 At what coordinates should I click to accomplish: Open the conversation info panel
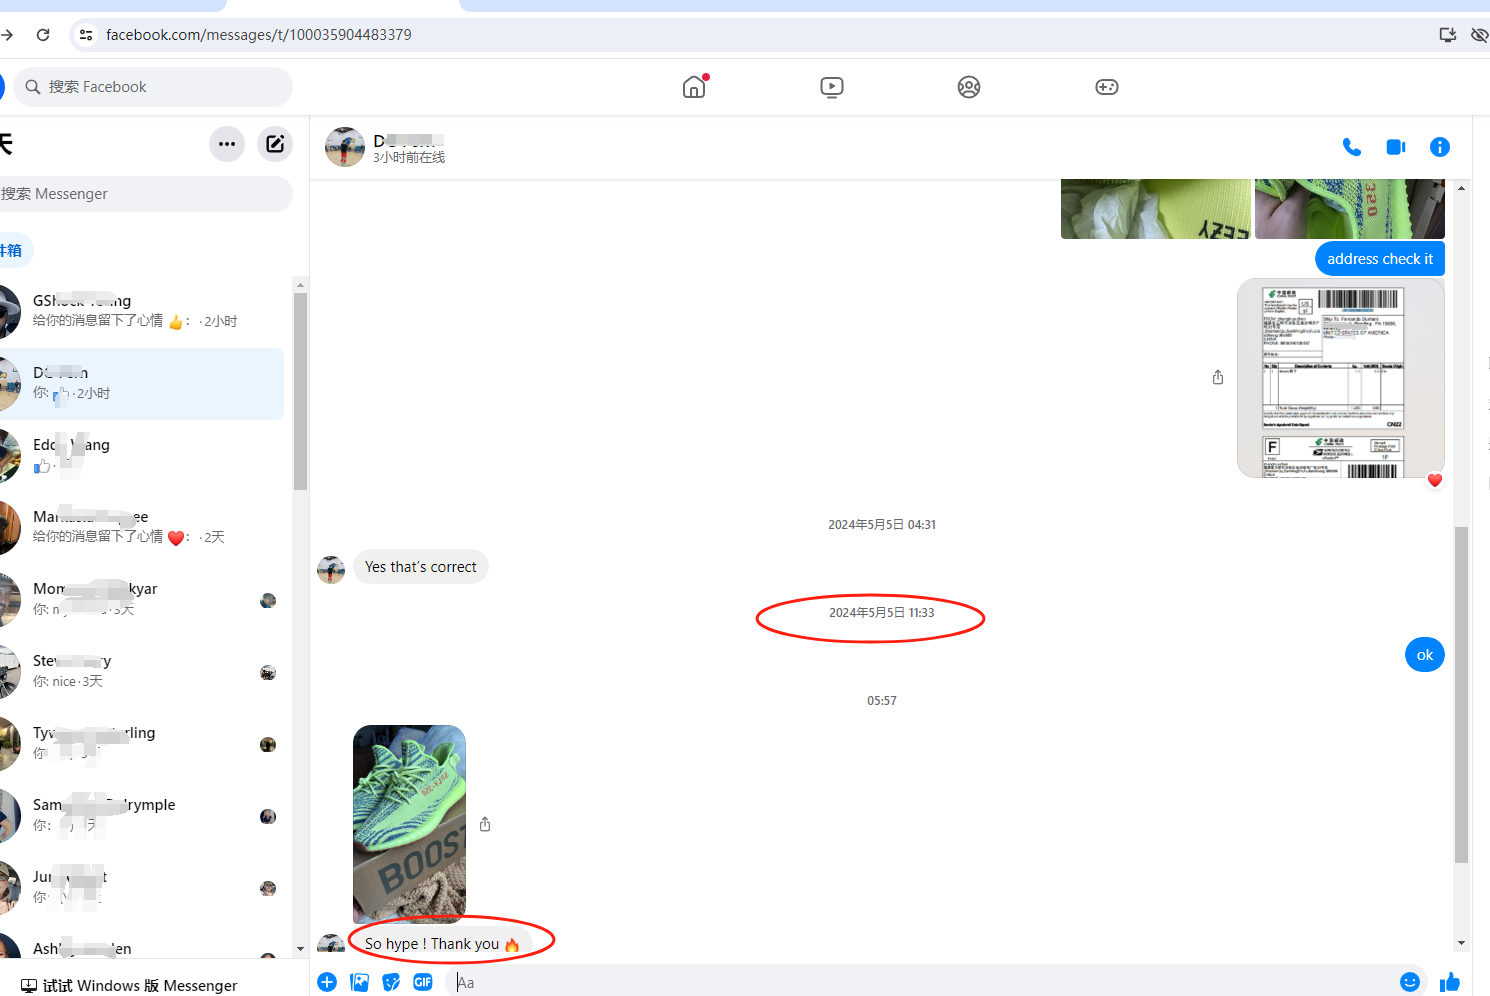tap(1439, 147)
